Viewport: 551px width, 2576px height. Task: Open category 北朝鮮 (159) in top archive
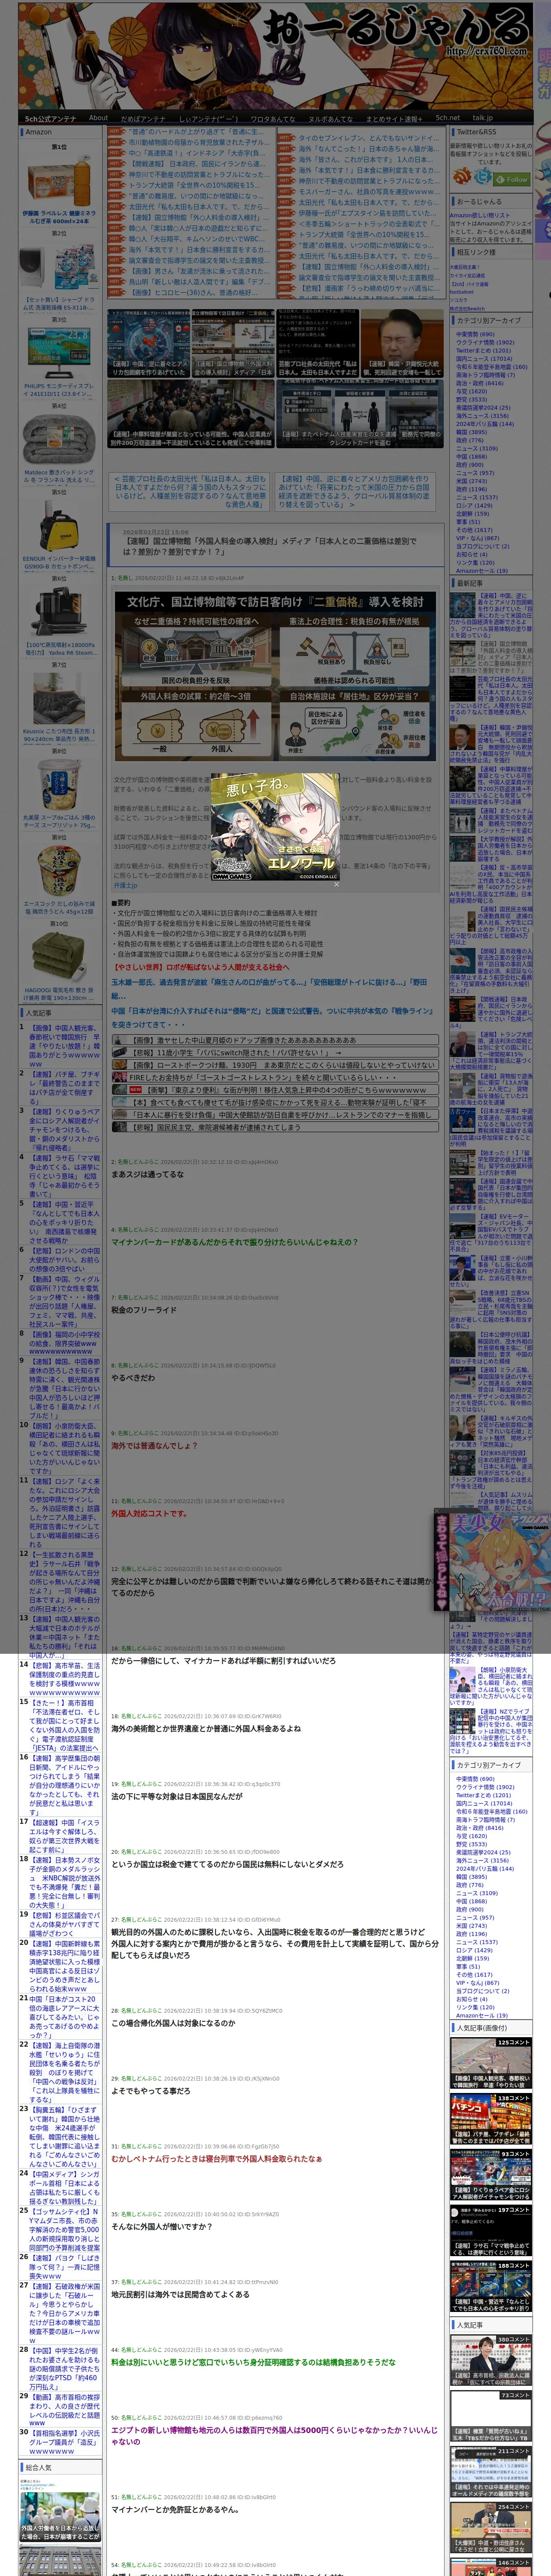pos(472,514)
